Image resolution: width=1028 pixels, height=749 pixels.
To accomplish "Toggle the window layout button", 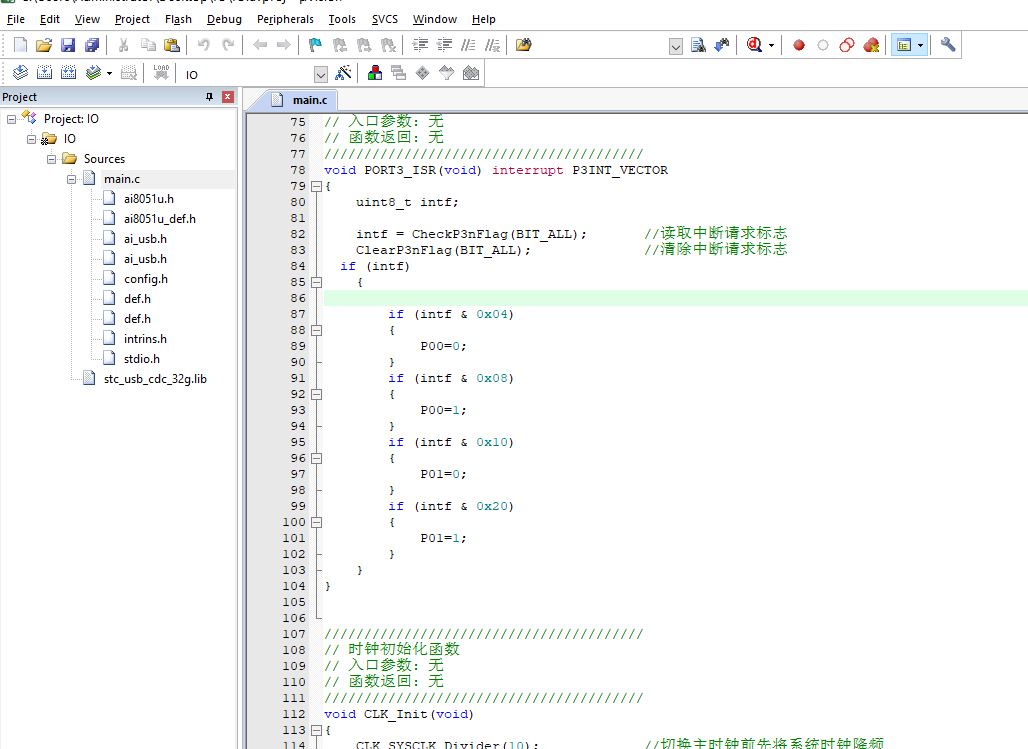I will [x=904, y=45].
